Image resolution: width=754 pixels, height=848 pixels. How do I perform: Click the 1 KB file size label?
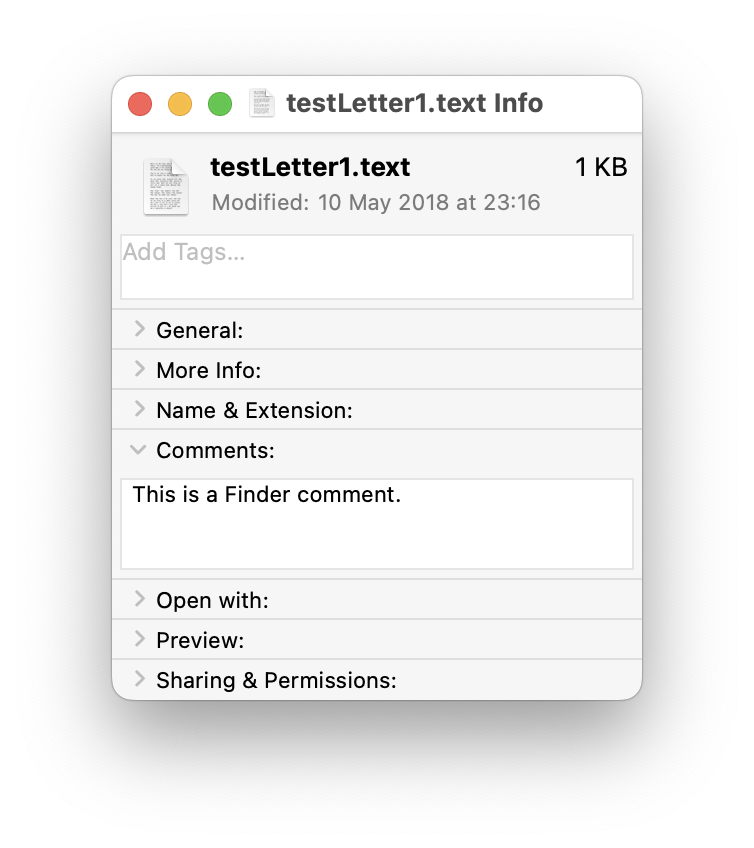coord(601,168)
